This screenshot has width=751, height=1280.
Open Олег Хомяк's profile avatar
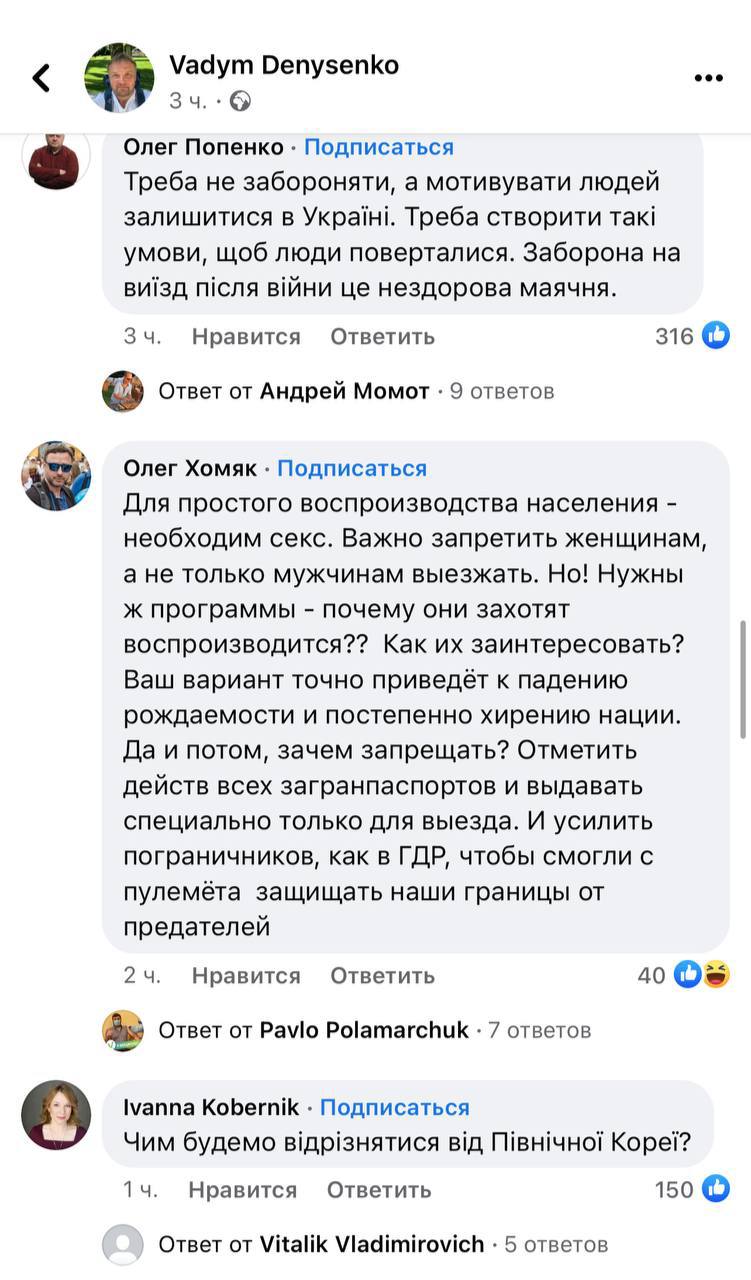pyautogui.click(x=56, y=475)
